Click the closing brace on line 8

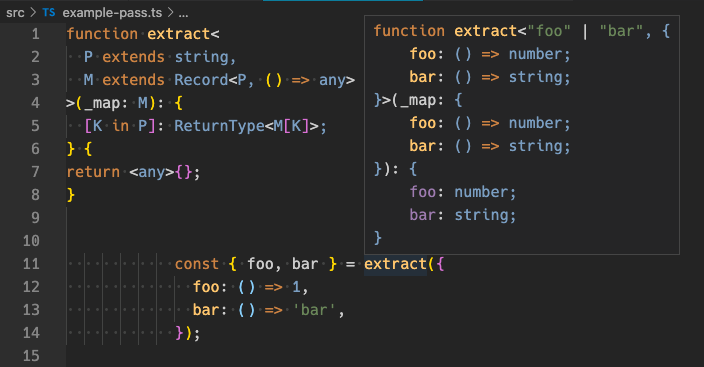[x=70, y=195]
